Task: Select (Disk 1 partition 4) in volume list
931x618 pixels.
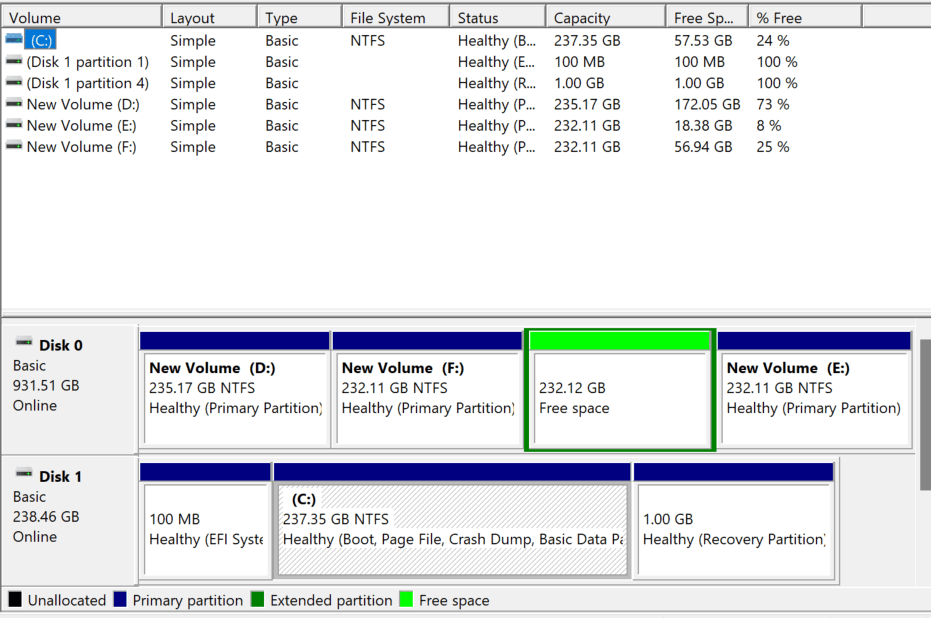Action: click(x=87, y=83)
